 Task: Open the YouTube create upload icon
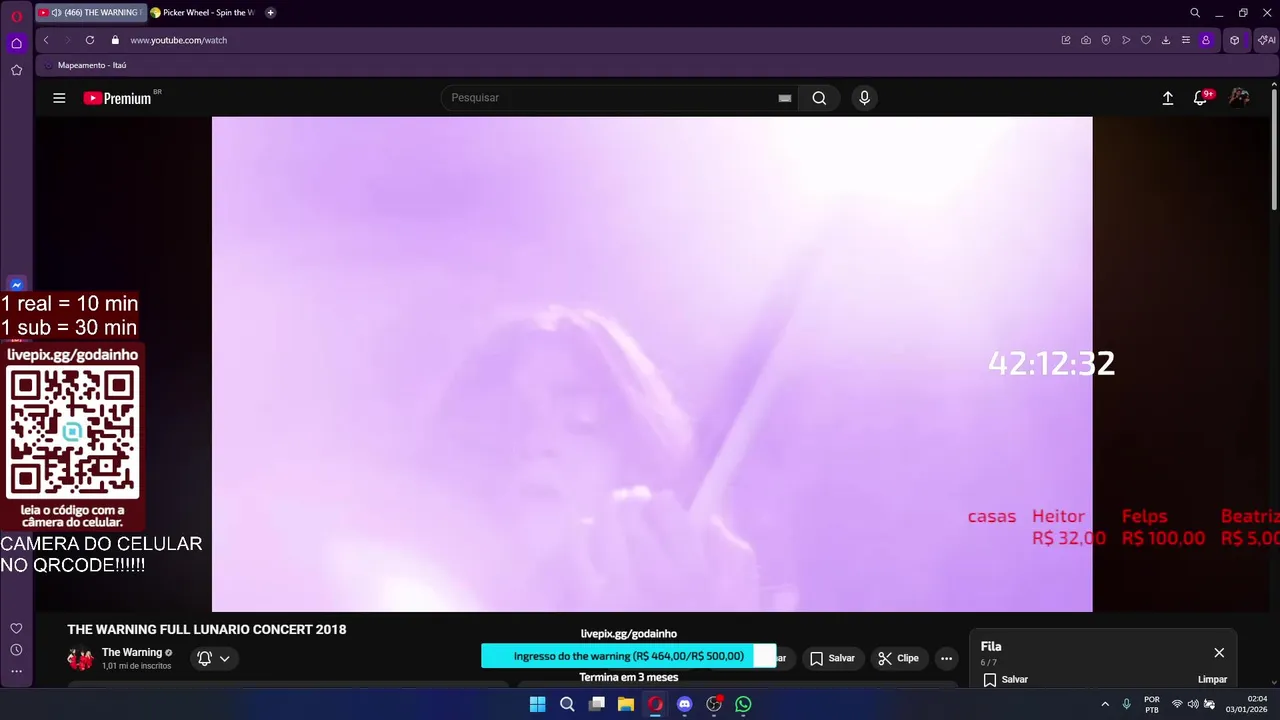tap(1167, 98)
